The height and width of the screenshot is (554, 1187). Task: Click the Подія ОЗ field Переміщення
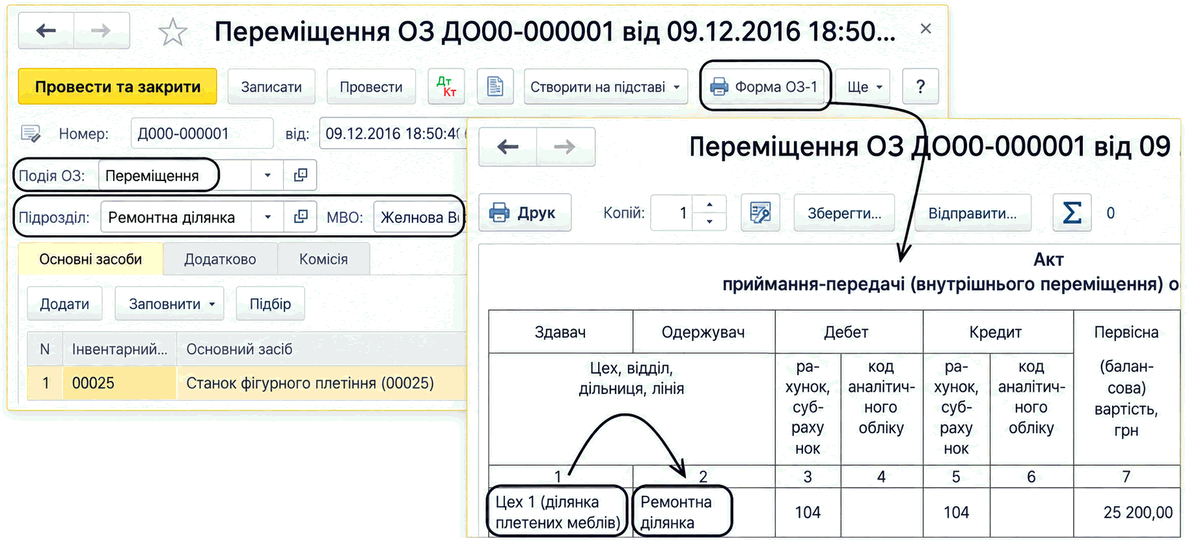coord(175,176)
